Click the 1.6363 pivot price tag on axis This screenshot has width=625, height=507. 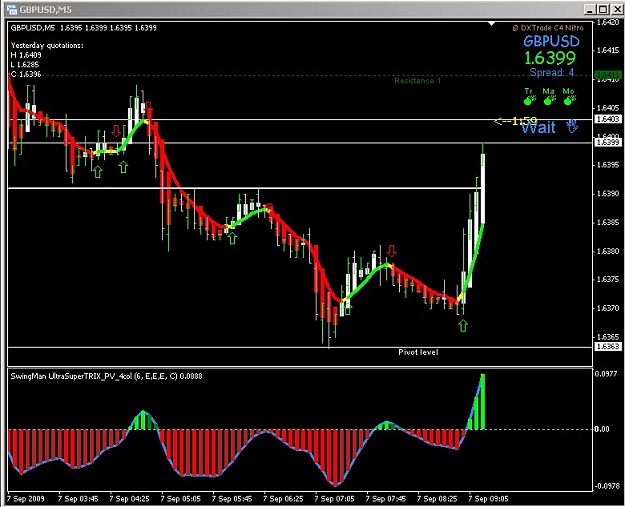pos(607,346)
